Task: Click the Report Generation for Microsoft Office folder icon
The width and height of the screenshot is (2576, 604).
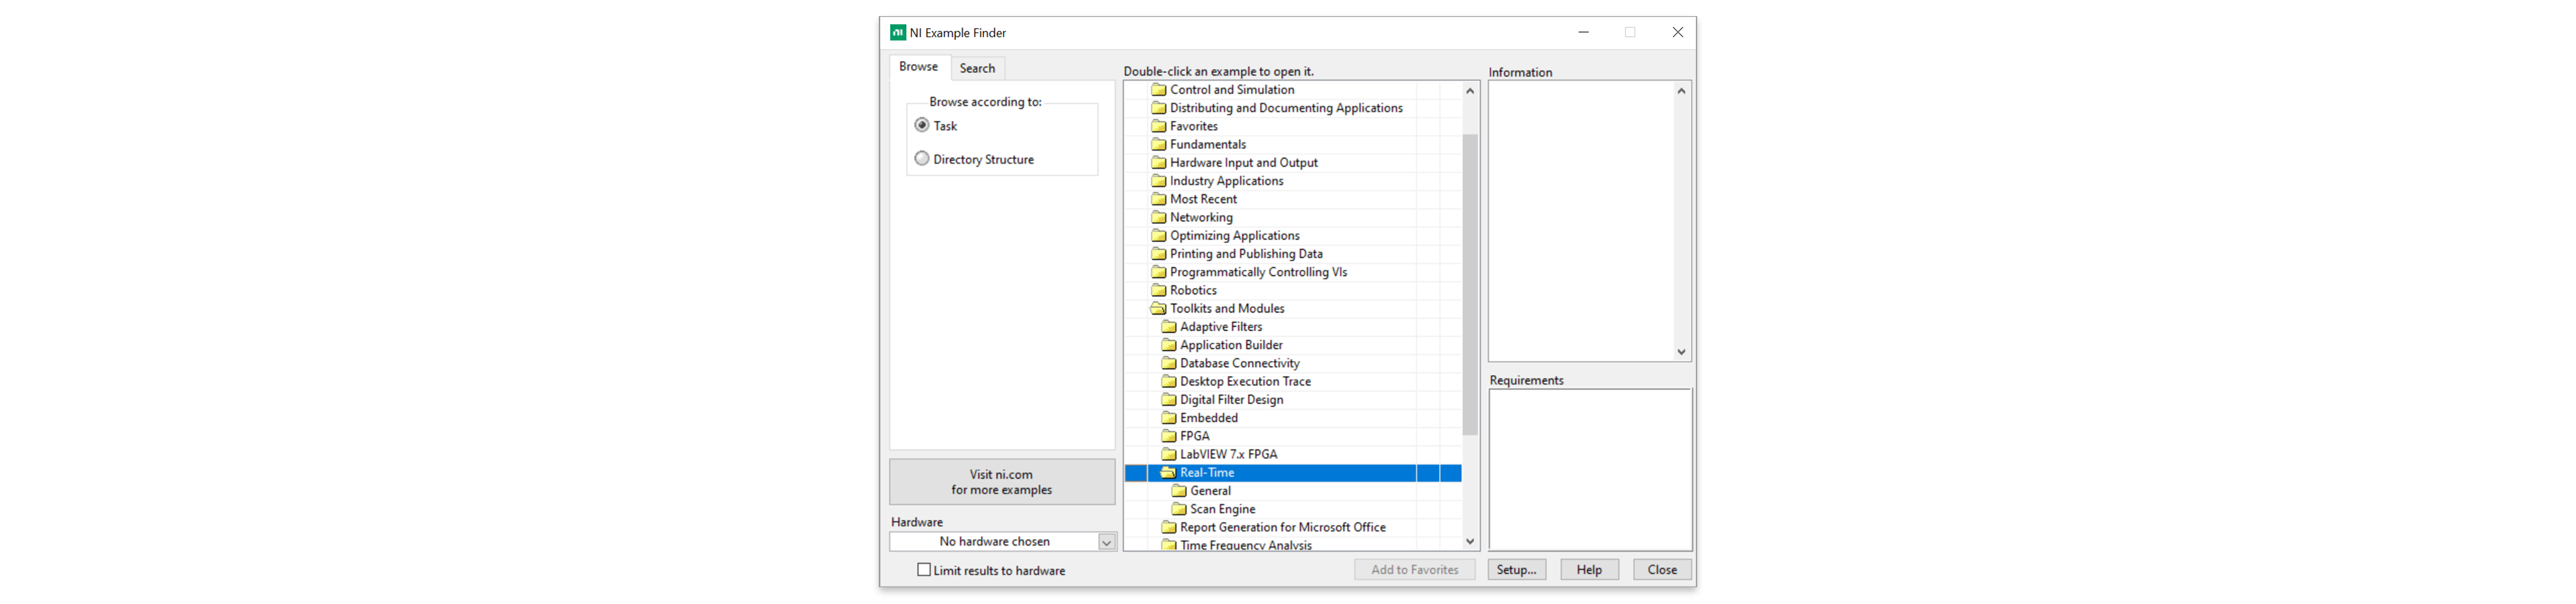Action: pos(1169,527)
